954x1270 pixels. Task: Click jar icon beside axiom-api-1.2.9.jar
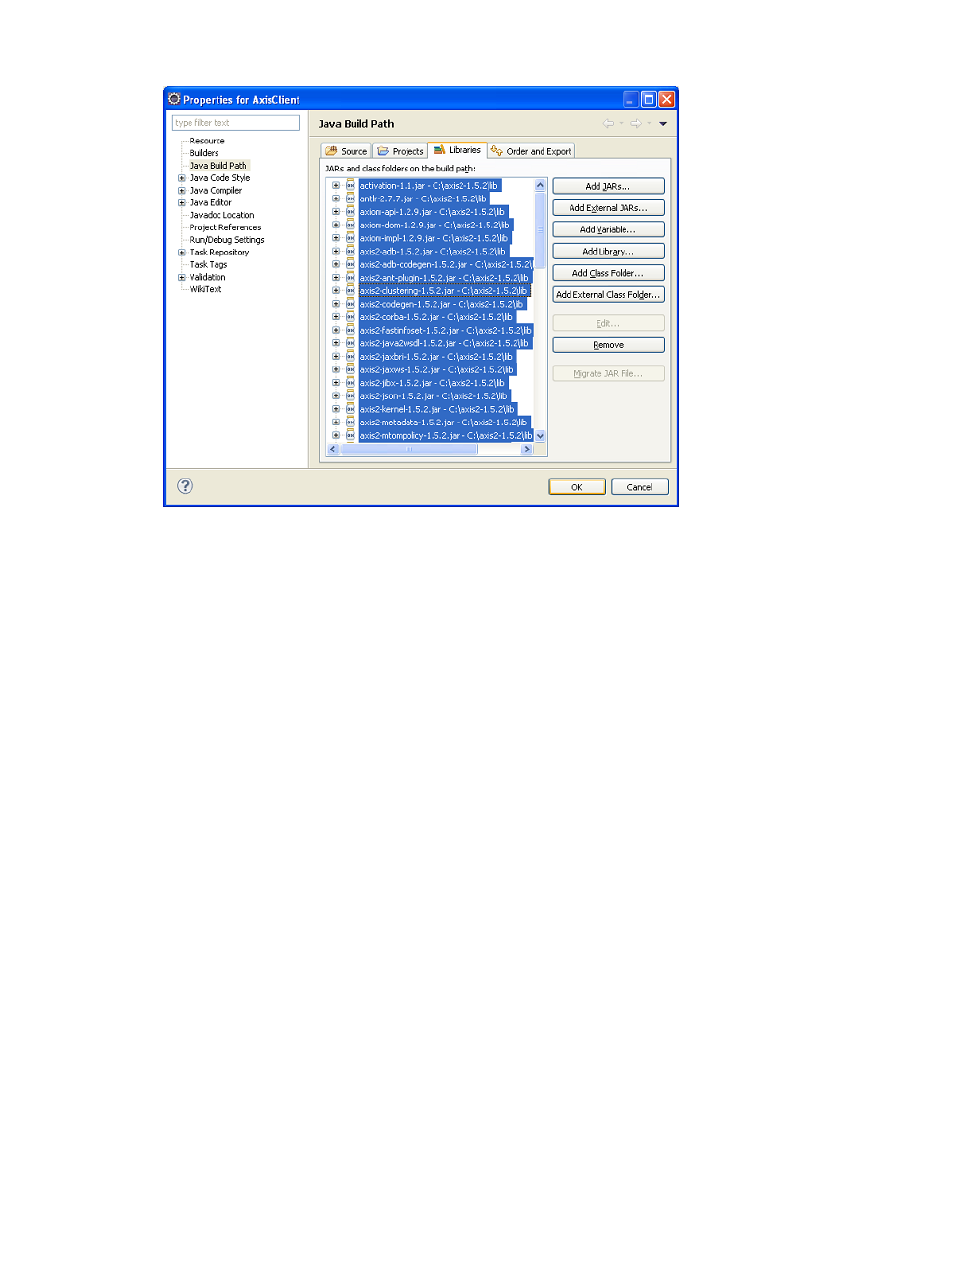[x=350, y=212]
